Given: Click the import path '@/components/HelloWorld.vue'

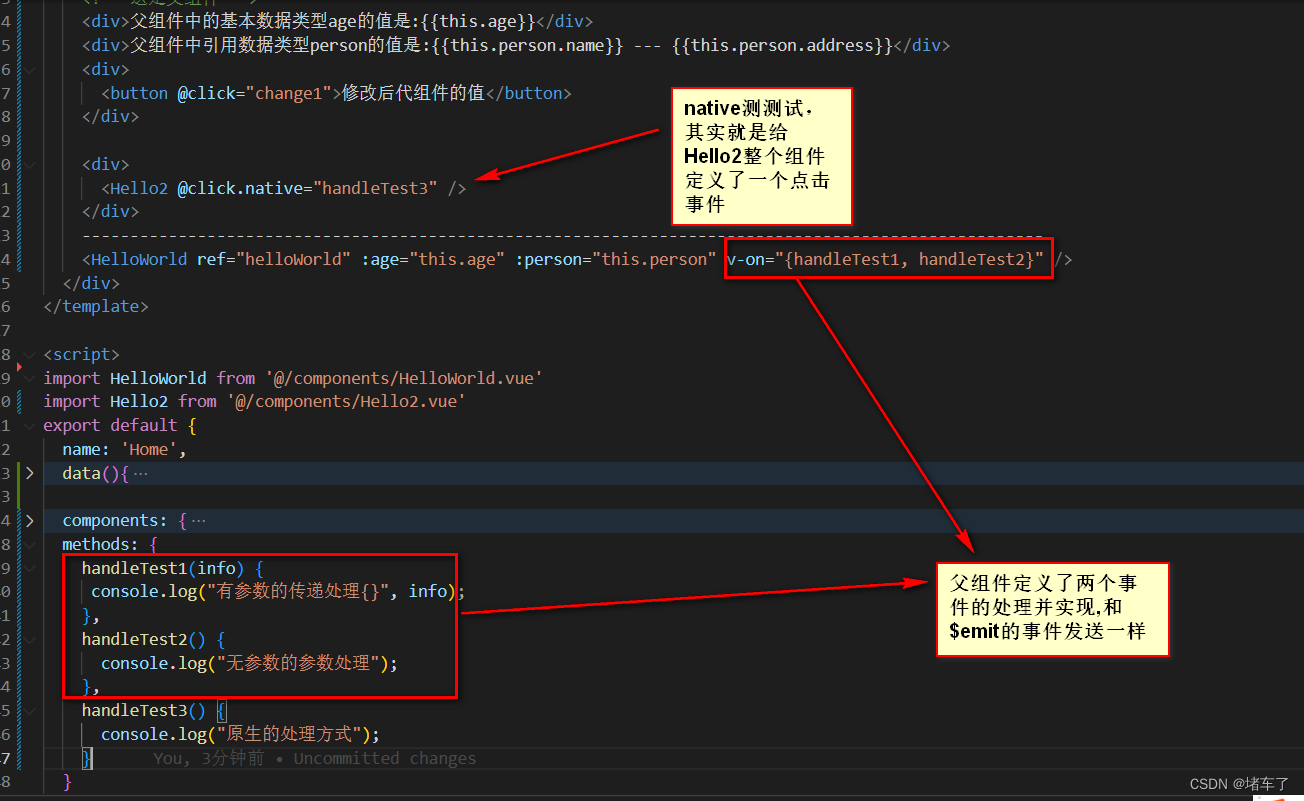Looking at the screenshot, I should tap(404, 378).
